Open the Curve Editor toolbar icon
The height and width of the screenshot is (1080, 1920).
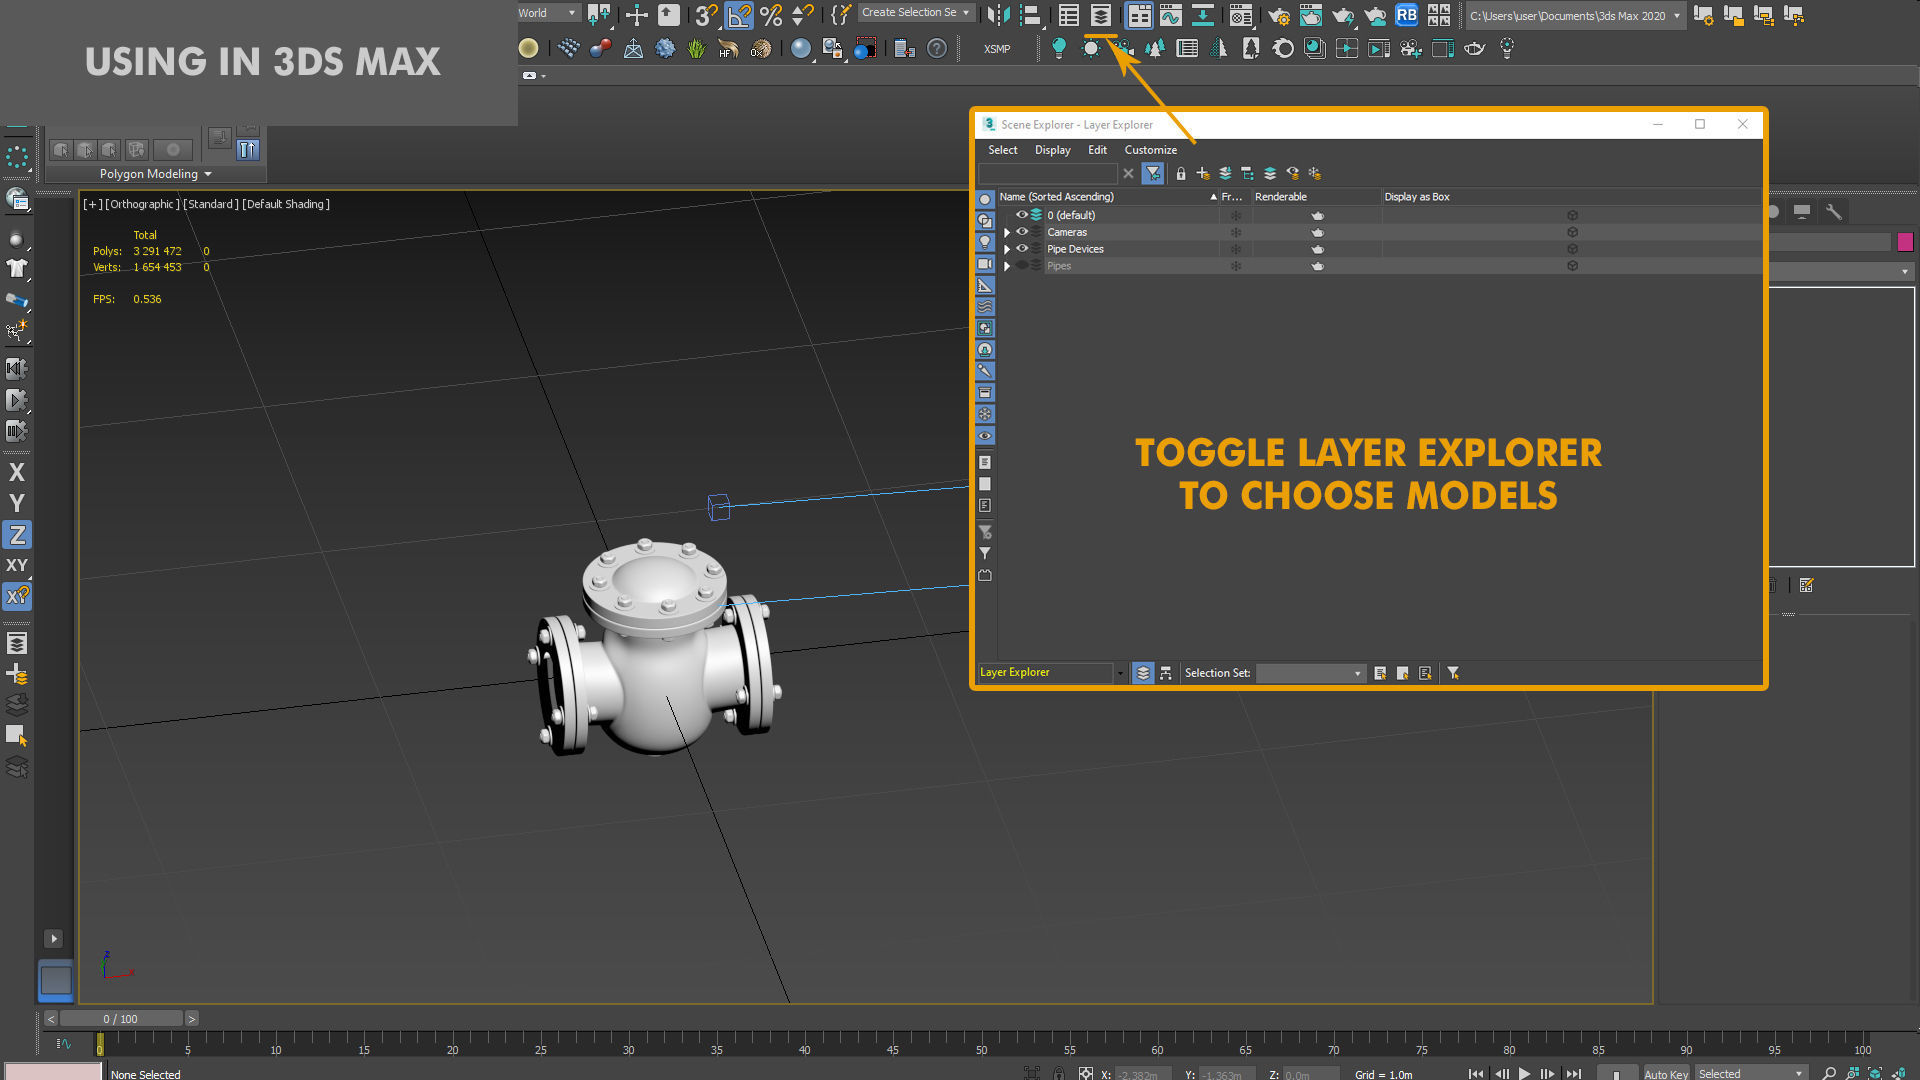(1171, 15)
